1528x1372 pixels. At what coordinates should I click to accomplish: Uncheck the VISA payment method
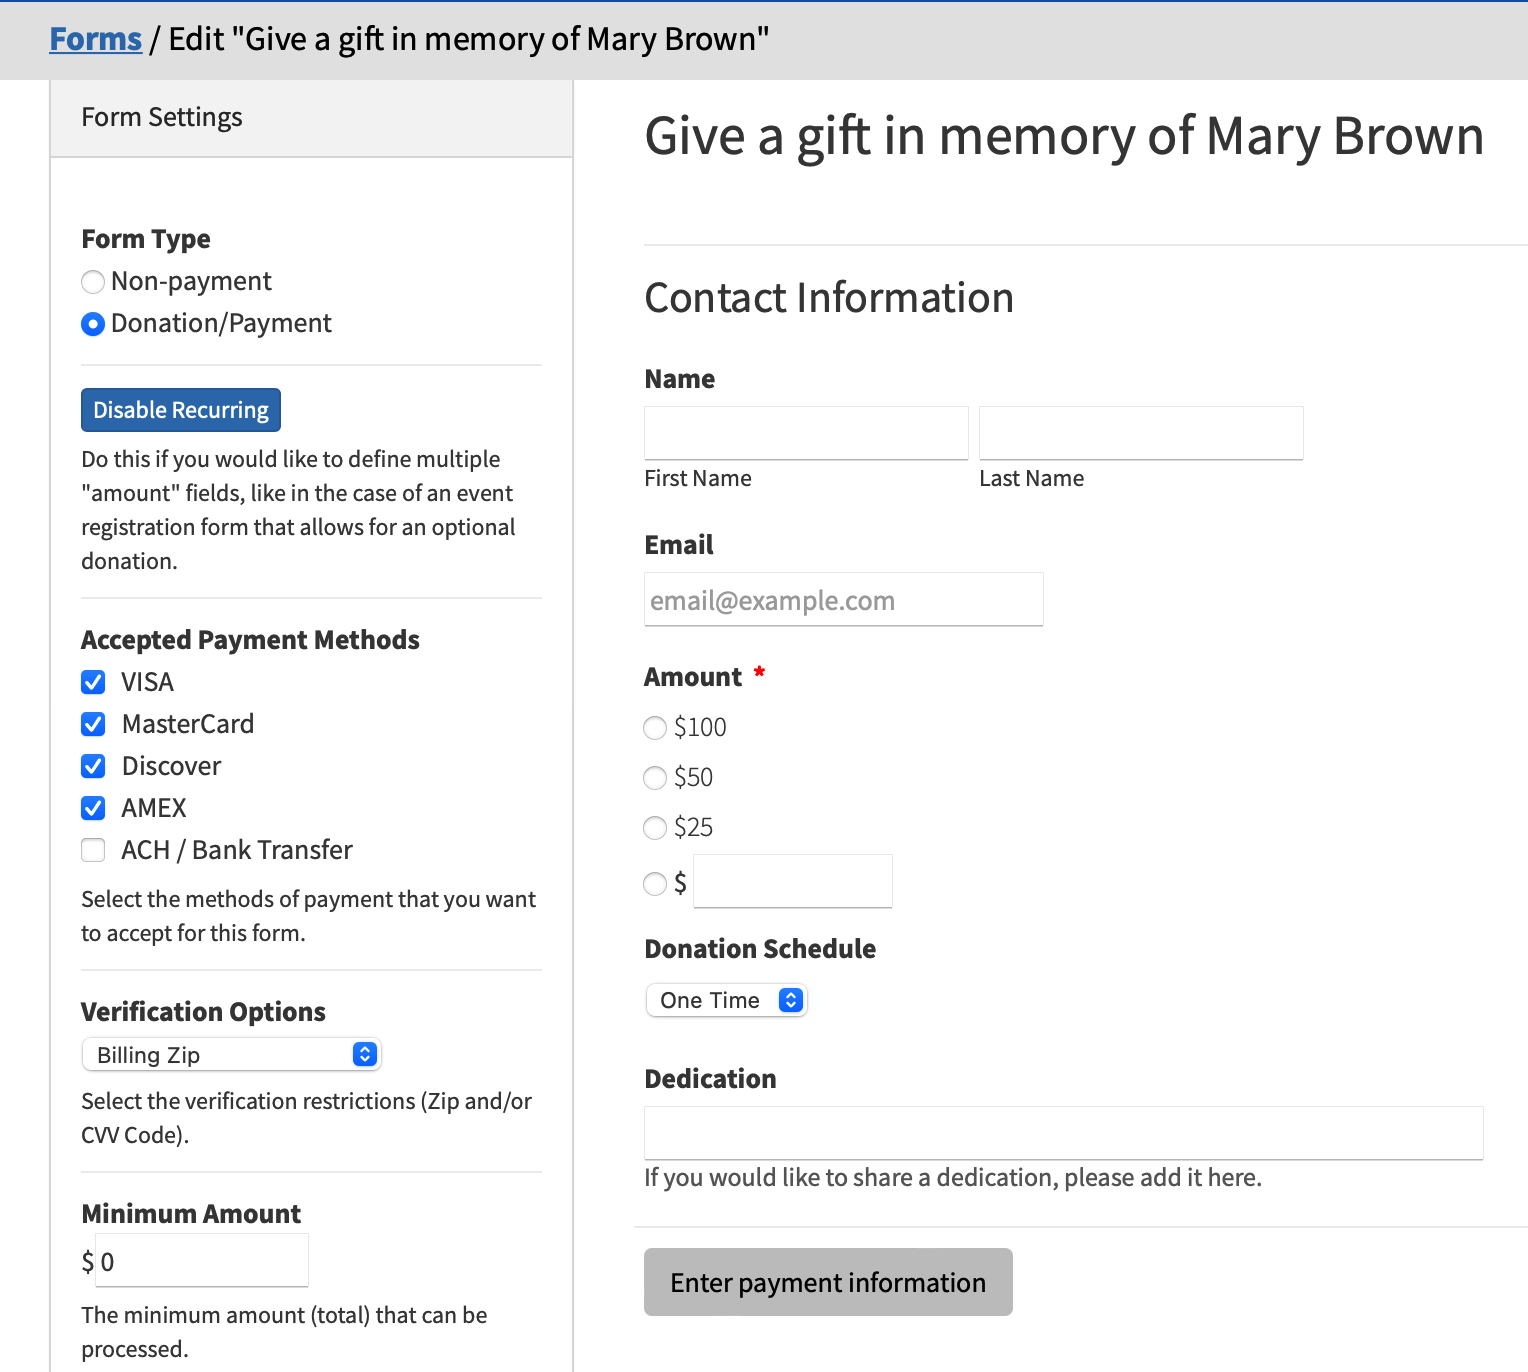pos(93,682)
